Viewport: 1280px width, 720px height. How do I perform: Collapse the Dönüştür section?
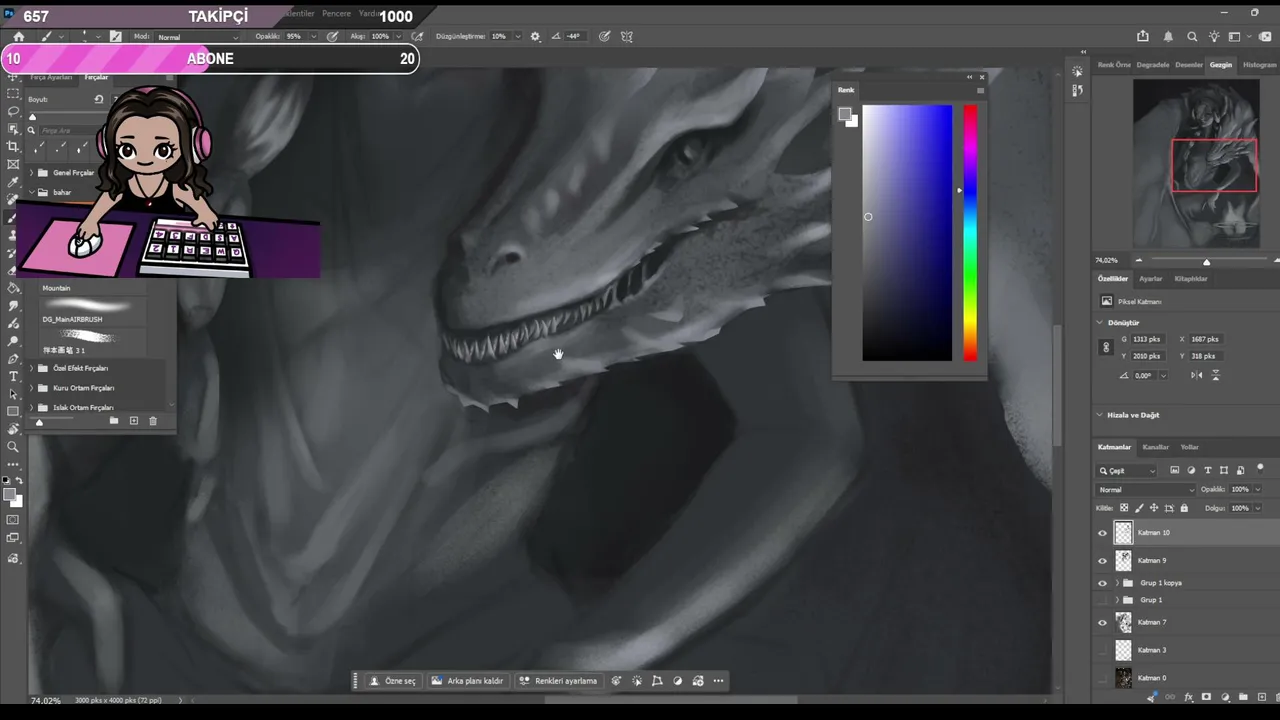pos(1100,323)
